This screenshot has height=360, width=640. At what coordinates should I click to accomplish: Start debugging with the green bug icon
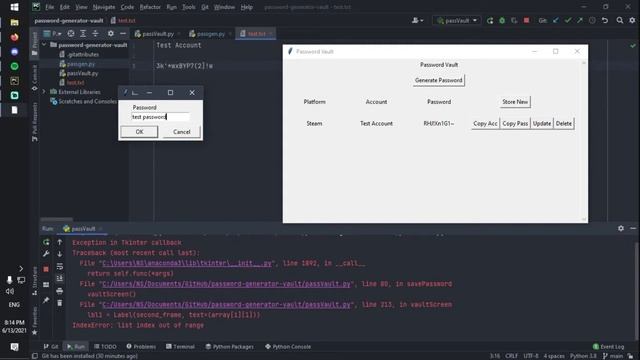(x=502, y=20)
